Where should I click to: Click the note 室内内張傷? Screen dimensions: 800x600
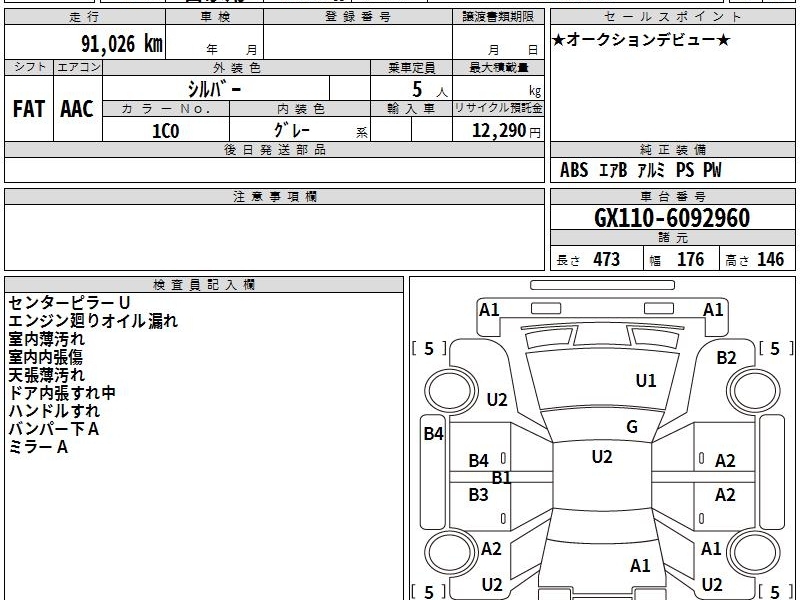45,357
